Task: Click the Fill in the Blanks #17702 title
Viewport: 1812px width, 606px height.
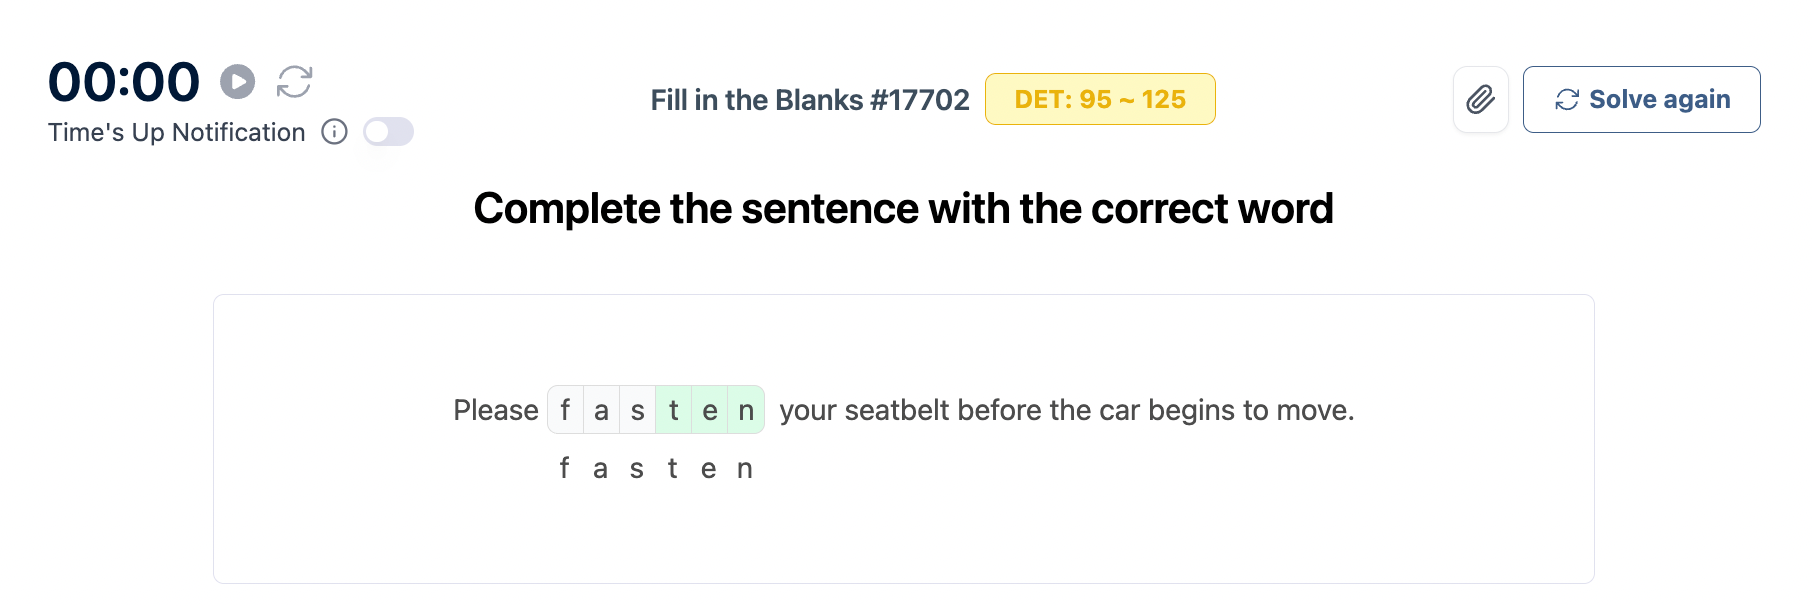Action: pyautogui.click(x=809, y=100)
